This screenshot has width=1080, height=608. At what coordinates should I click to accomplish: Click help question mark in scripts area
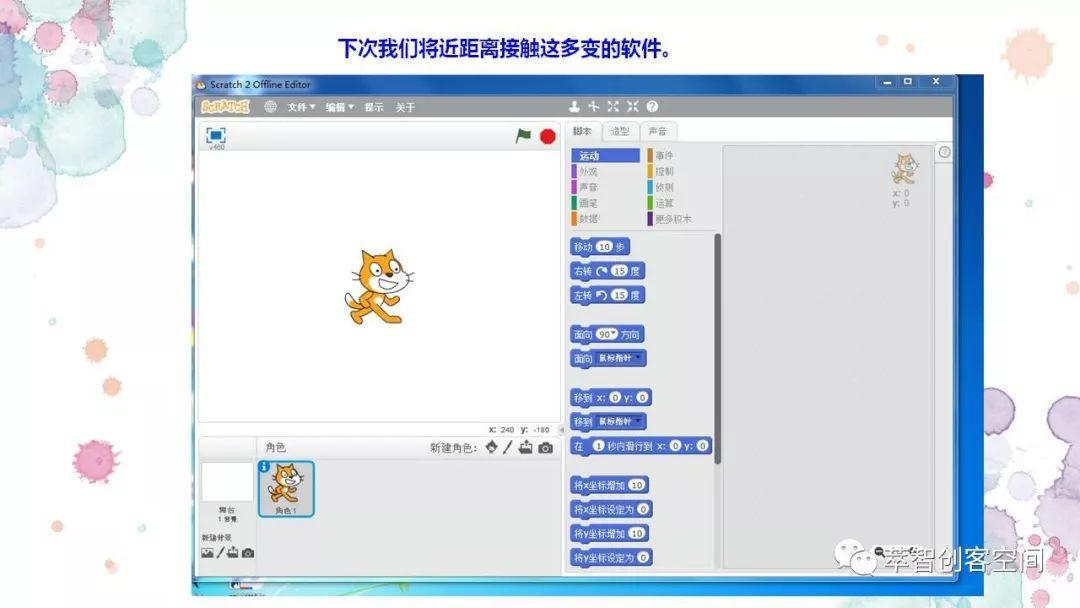944,152
